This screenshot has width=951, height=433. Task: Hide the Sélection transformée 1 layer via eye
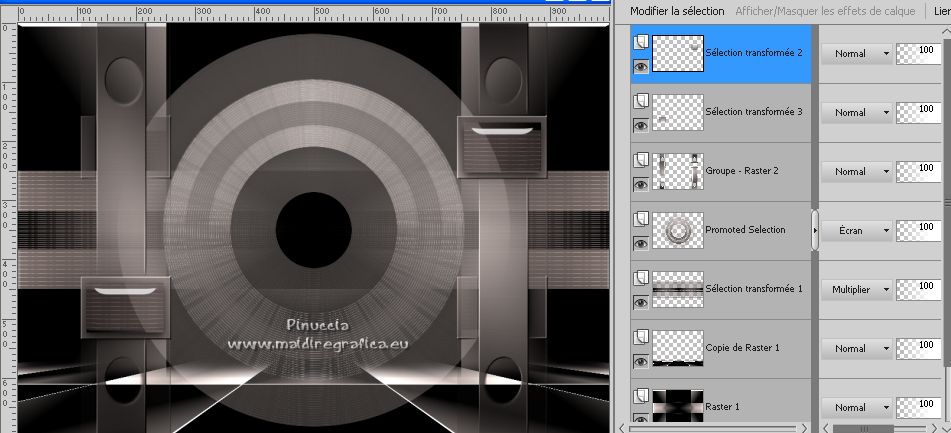[641, 302]
